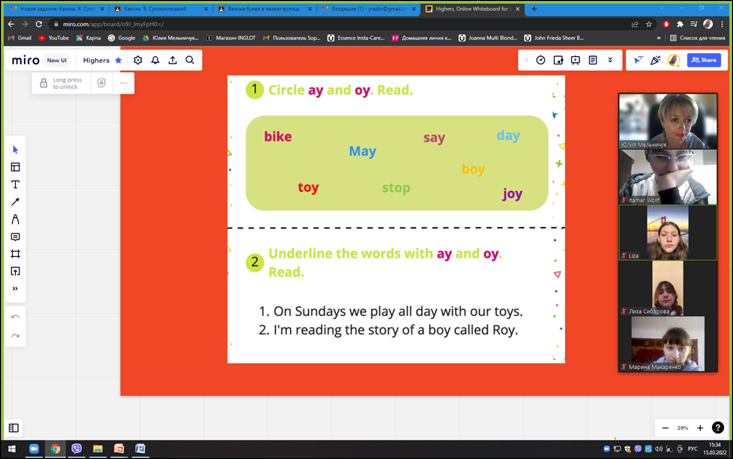The height and width of the screenshot is (459, 733).
Task: Unlock the element via lock icon
Action: point(43,83)
